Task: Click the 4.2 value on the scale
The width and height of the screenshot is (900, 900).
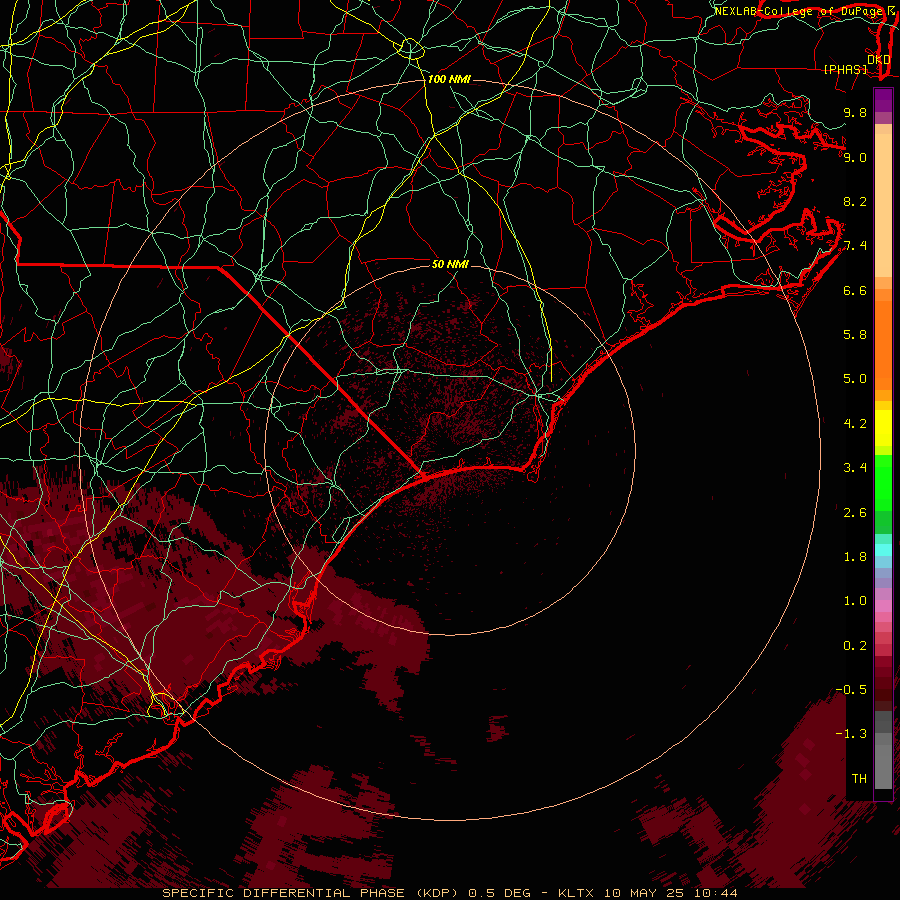Action: (855, 424)
